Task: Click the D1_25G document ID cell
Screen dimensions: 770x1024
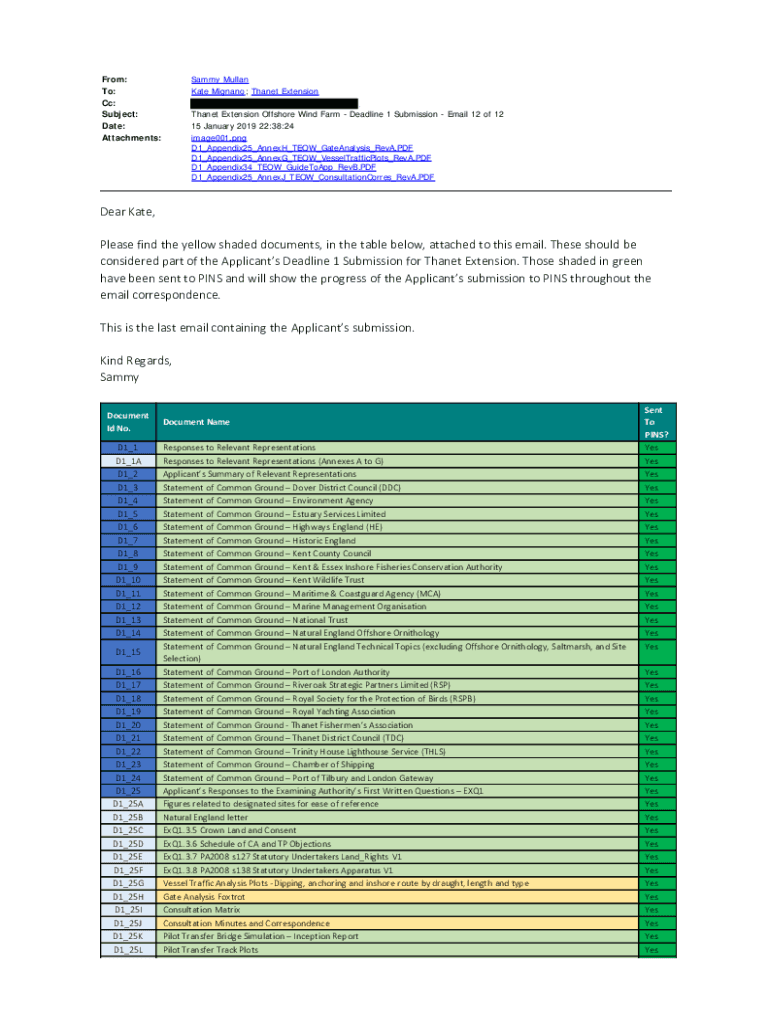Action: [127, 883]
